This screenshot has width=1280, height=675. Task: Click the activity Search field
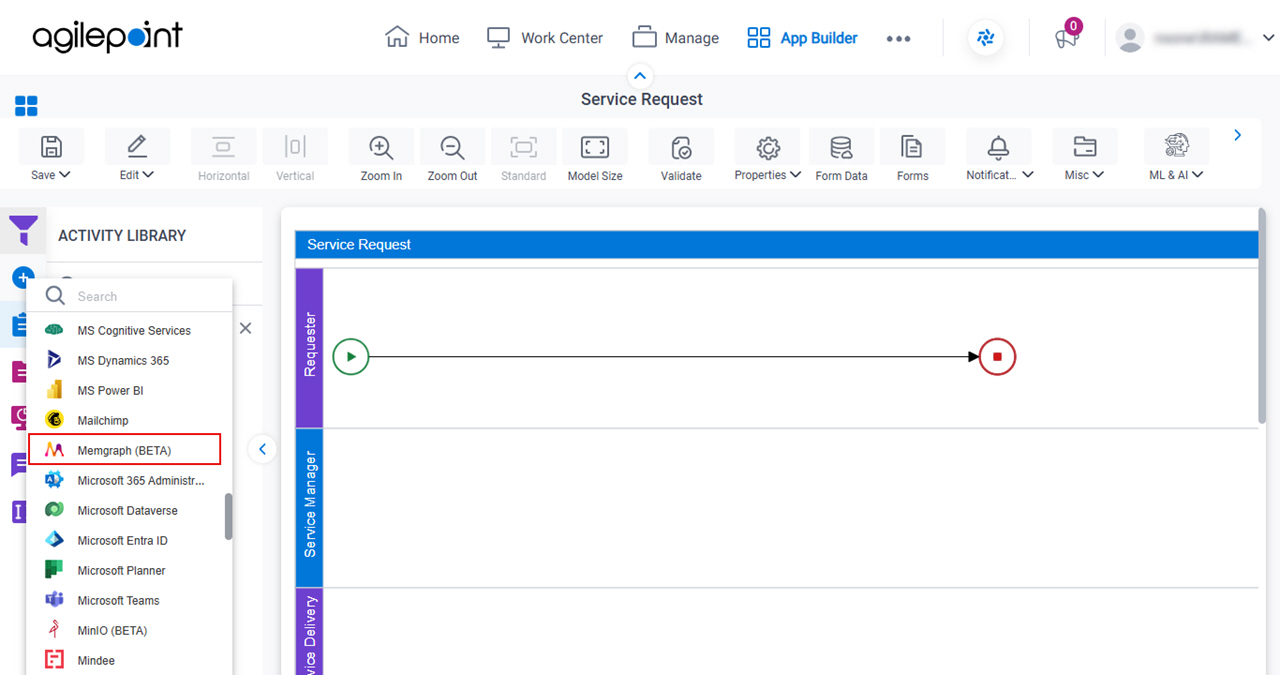129,296
